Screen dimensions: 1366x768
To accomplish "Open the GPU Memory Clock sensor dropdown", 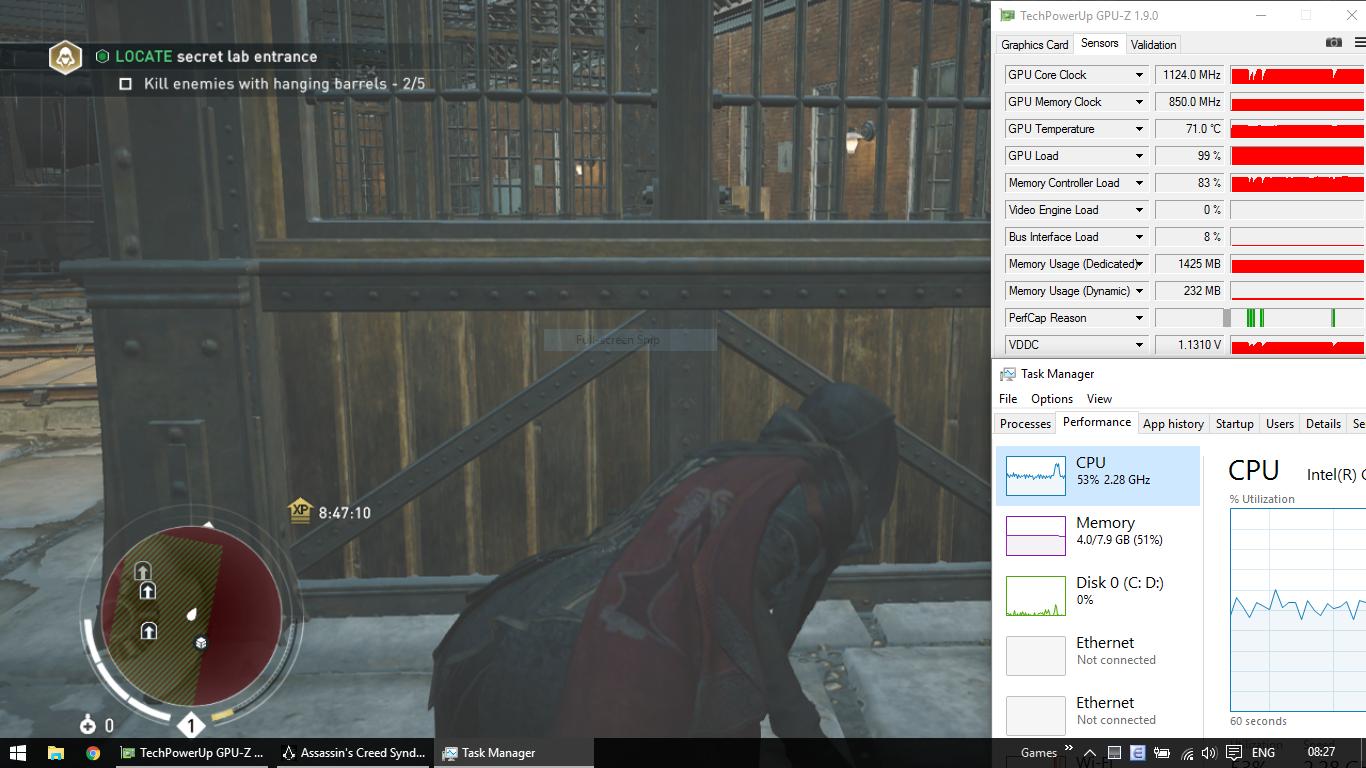I will click(1138, 102).
